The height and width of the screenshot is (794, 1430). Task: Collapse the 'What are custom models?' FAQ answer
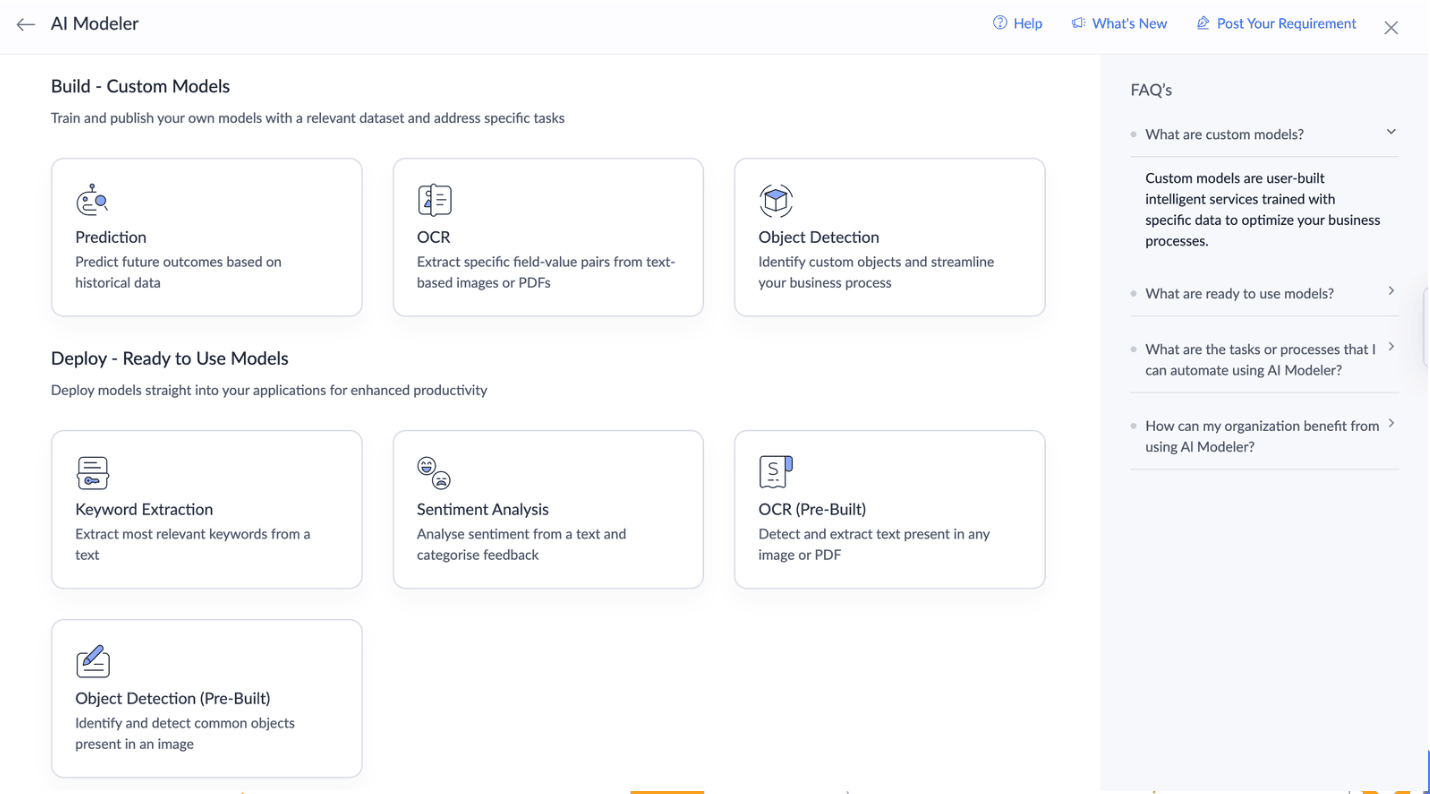pyautogui.click(x=1391, y=131)
